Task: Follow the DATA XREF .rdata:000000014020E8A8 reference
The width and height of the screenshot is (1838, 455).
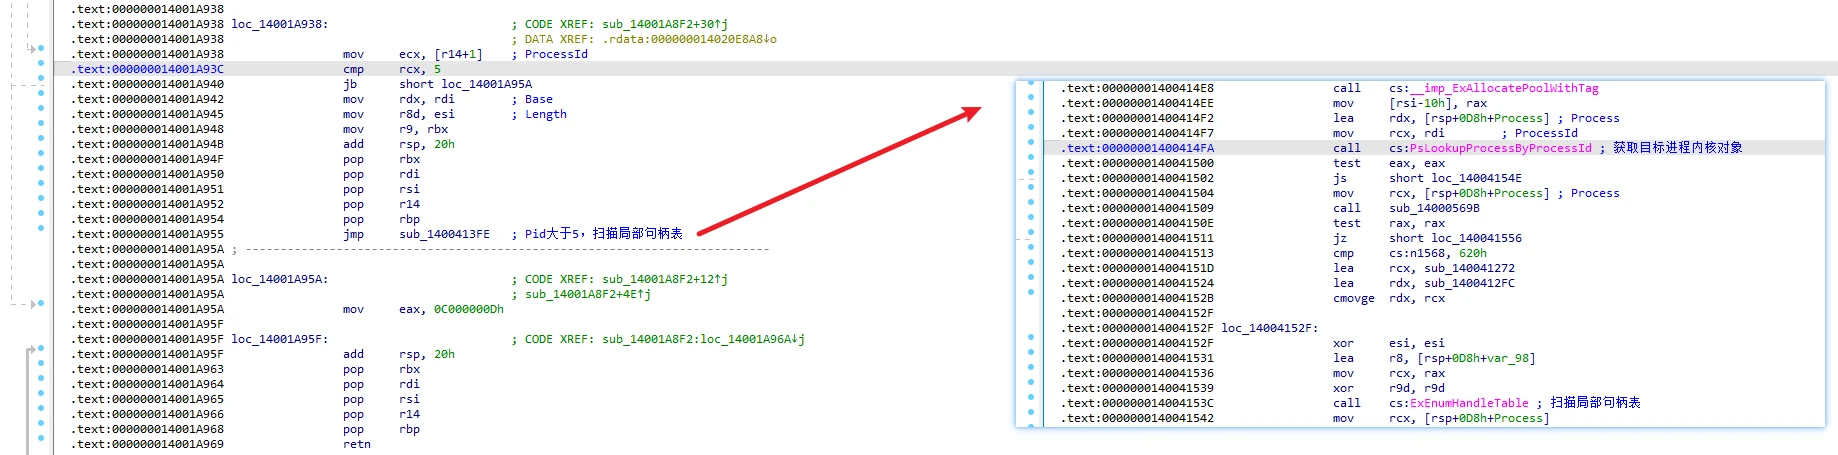Action: pos(690,39)
